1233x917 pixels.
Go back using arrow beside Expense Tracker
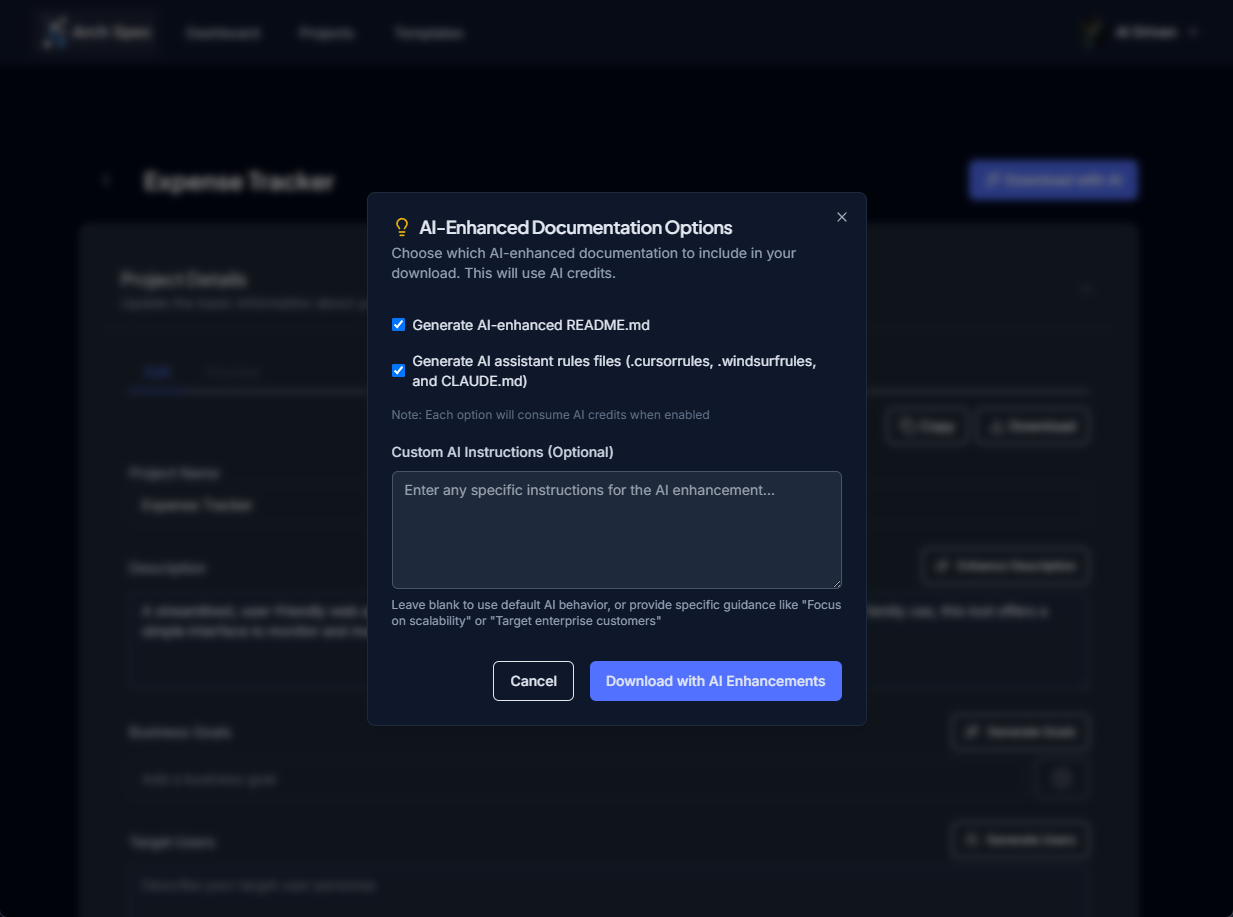point(106,181)
